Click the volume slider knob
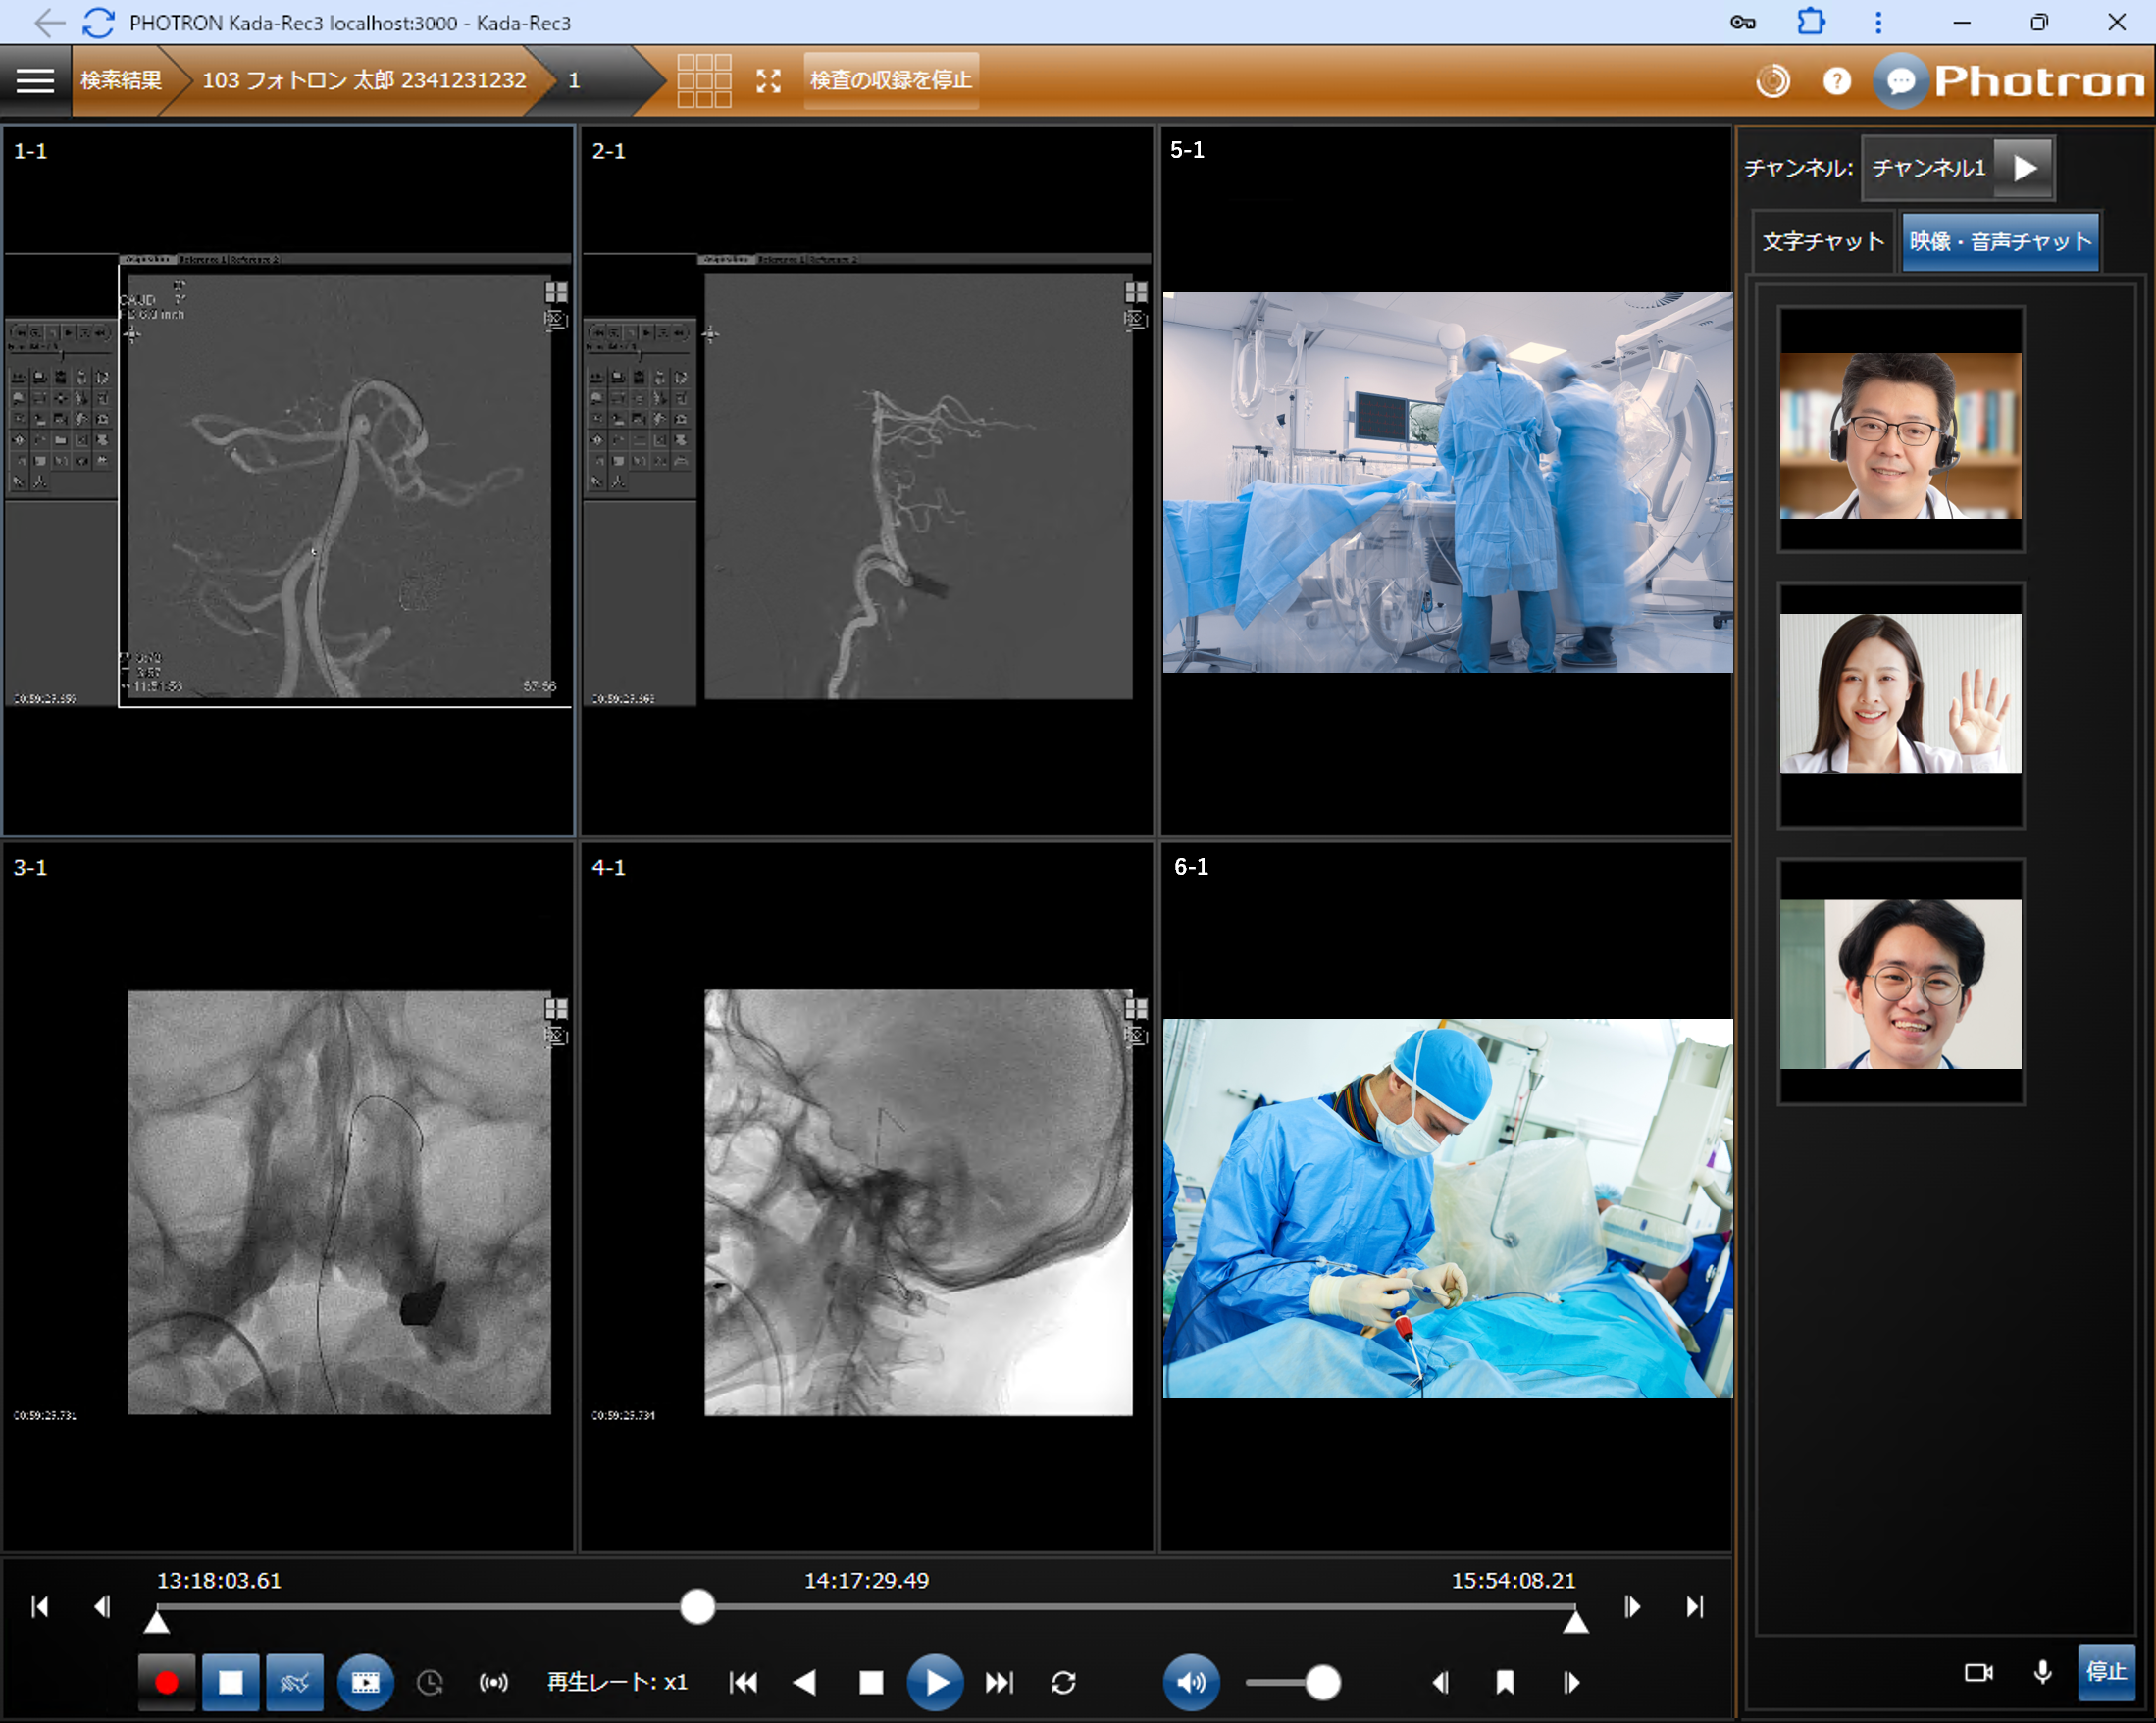 pos(1322,1682)
